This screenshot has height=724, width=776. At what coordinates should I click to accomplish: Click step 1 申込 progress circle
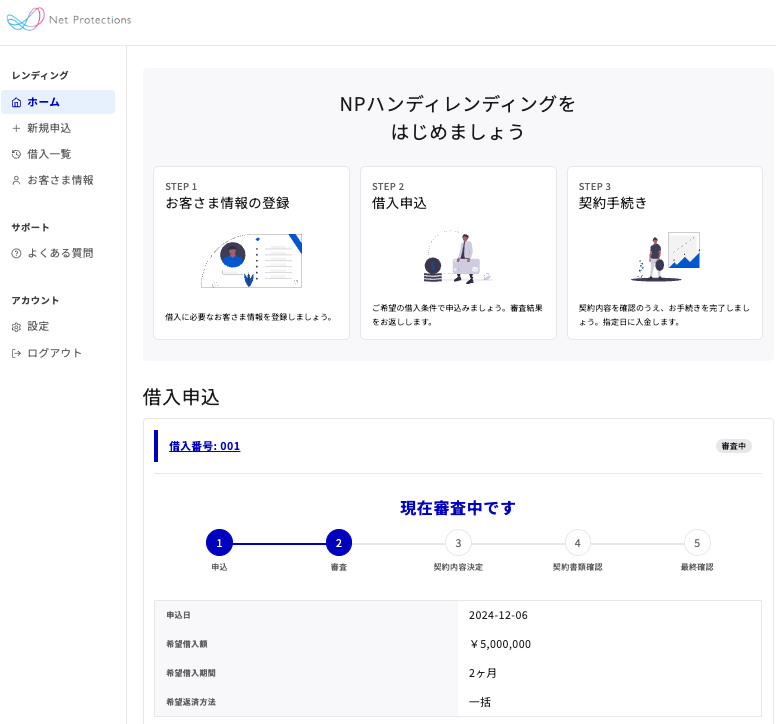point(219,543)
